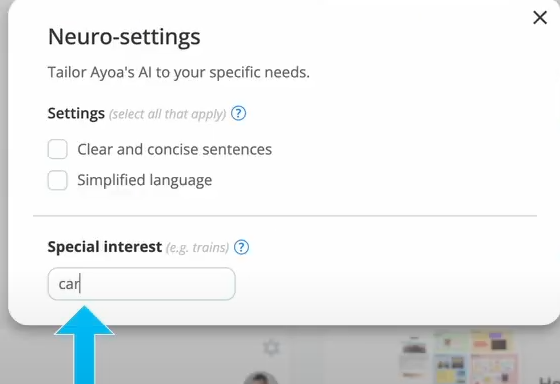The width and height of the screenshot is (560, 384).
Task: Click the 'Simplified language' label text
Action: pyautogui.click(x=145, y=180)
